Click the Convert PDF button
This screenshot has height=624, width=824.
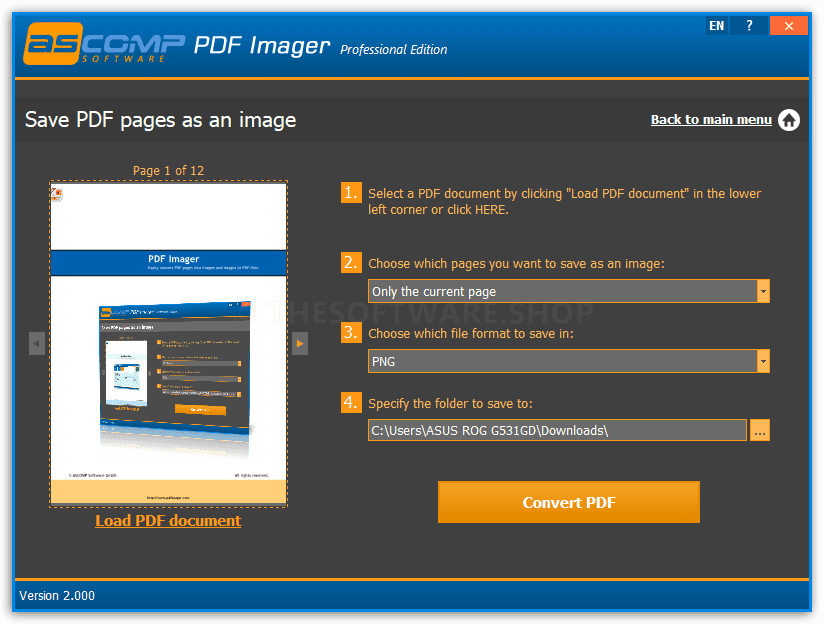[569, 502]
